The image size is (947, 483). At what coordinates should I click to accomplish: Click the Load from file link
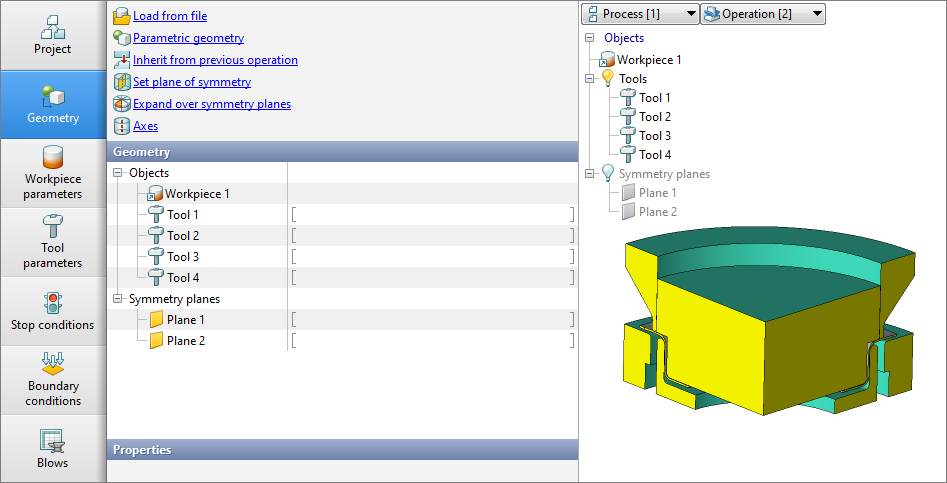pos(170,16)
